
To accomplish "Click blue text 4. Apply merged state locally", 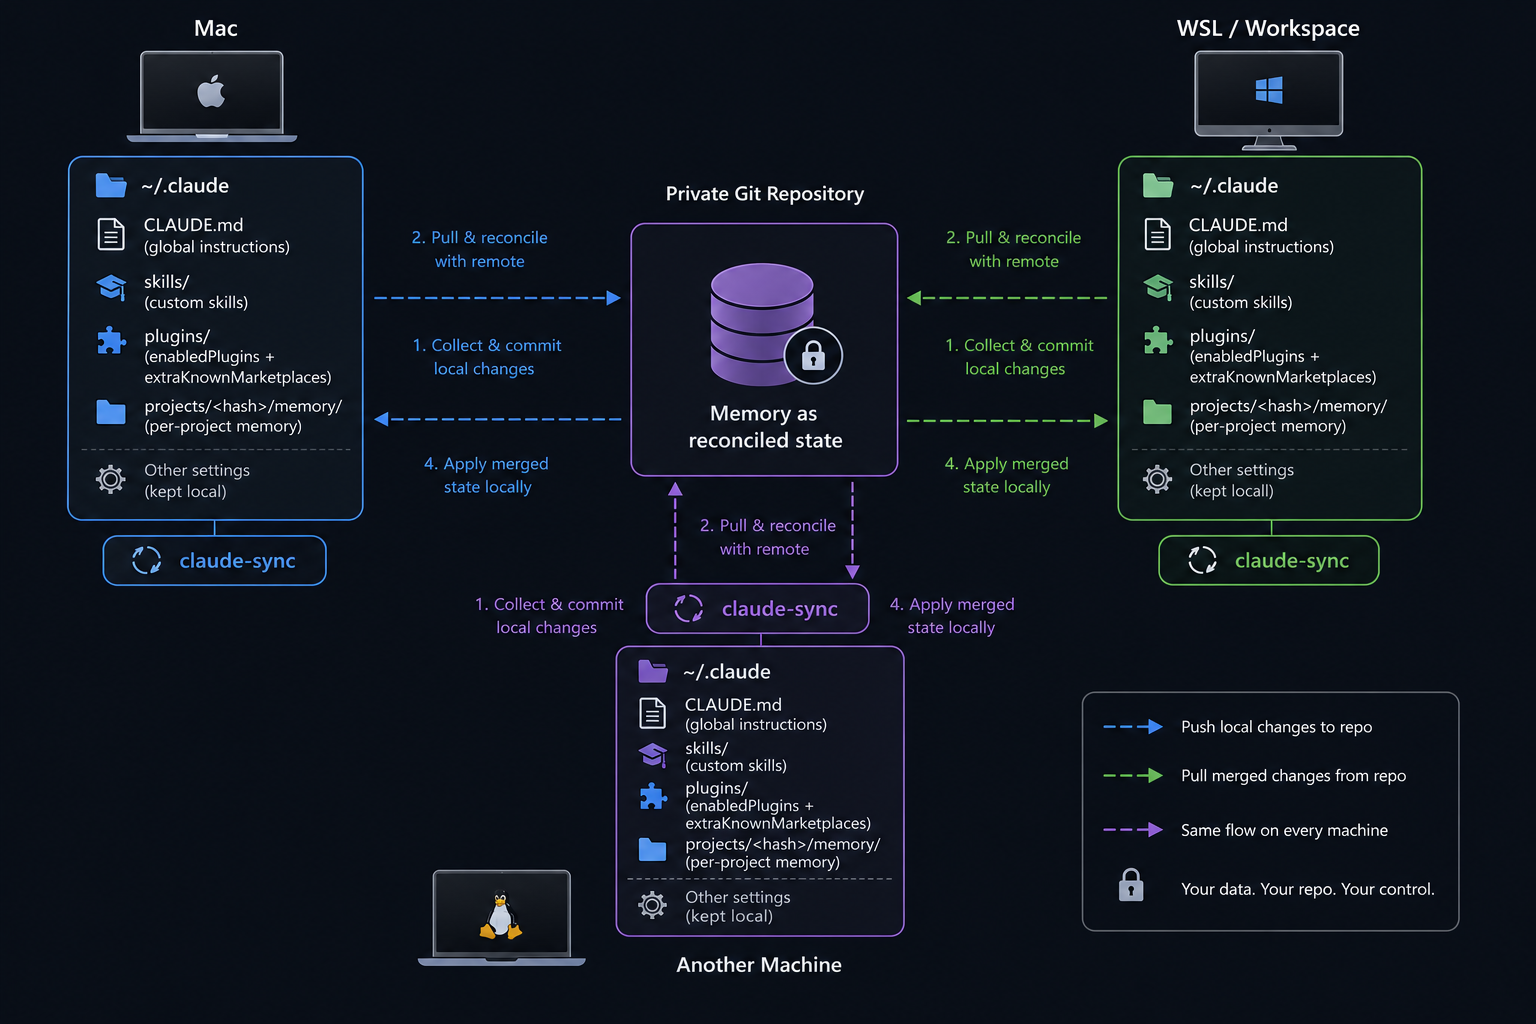I will point(487,475).
